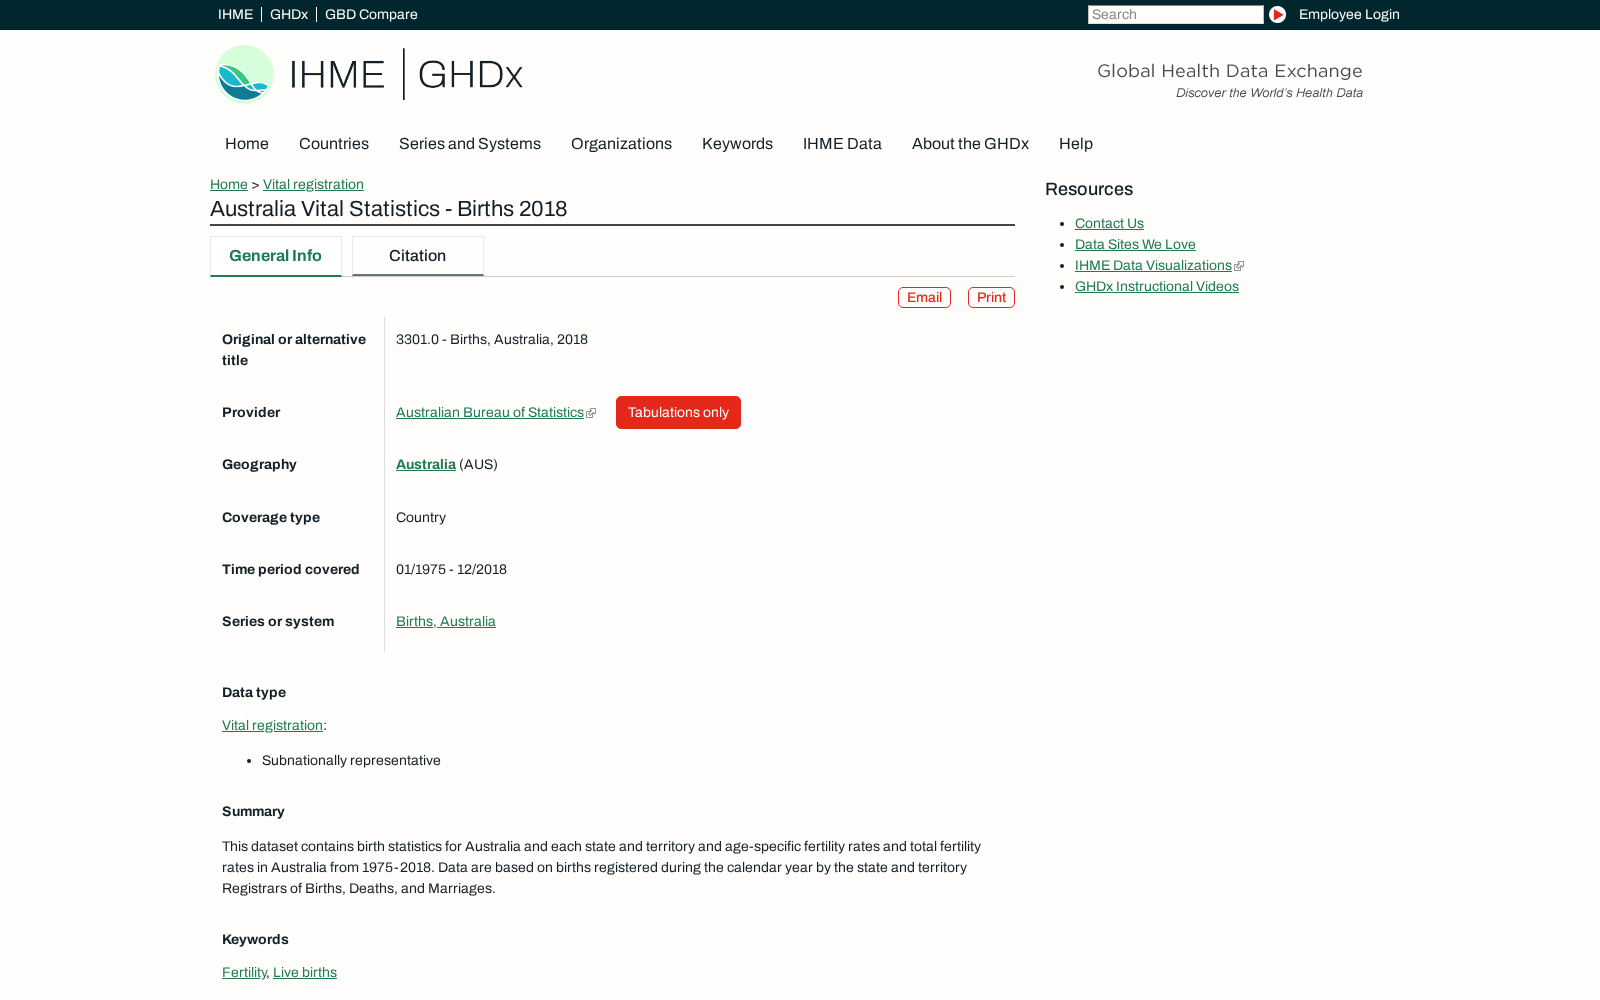Click the Resources sidebar heading
This screenshot has width=1600, height=1000.
click(1089, 190)
